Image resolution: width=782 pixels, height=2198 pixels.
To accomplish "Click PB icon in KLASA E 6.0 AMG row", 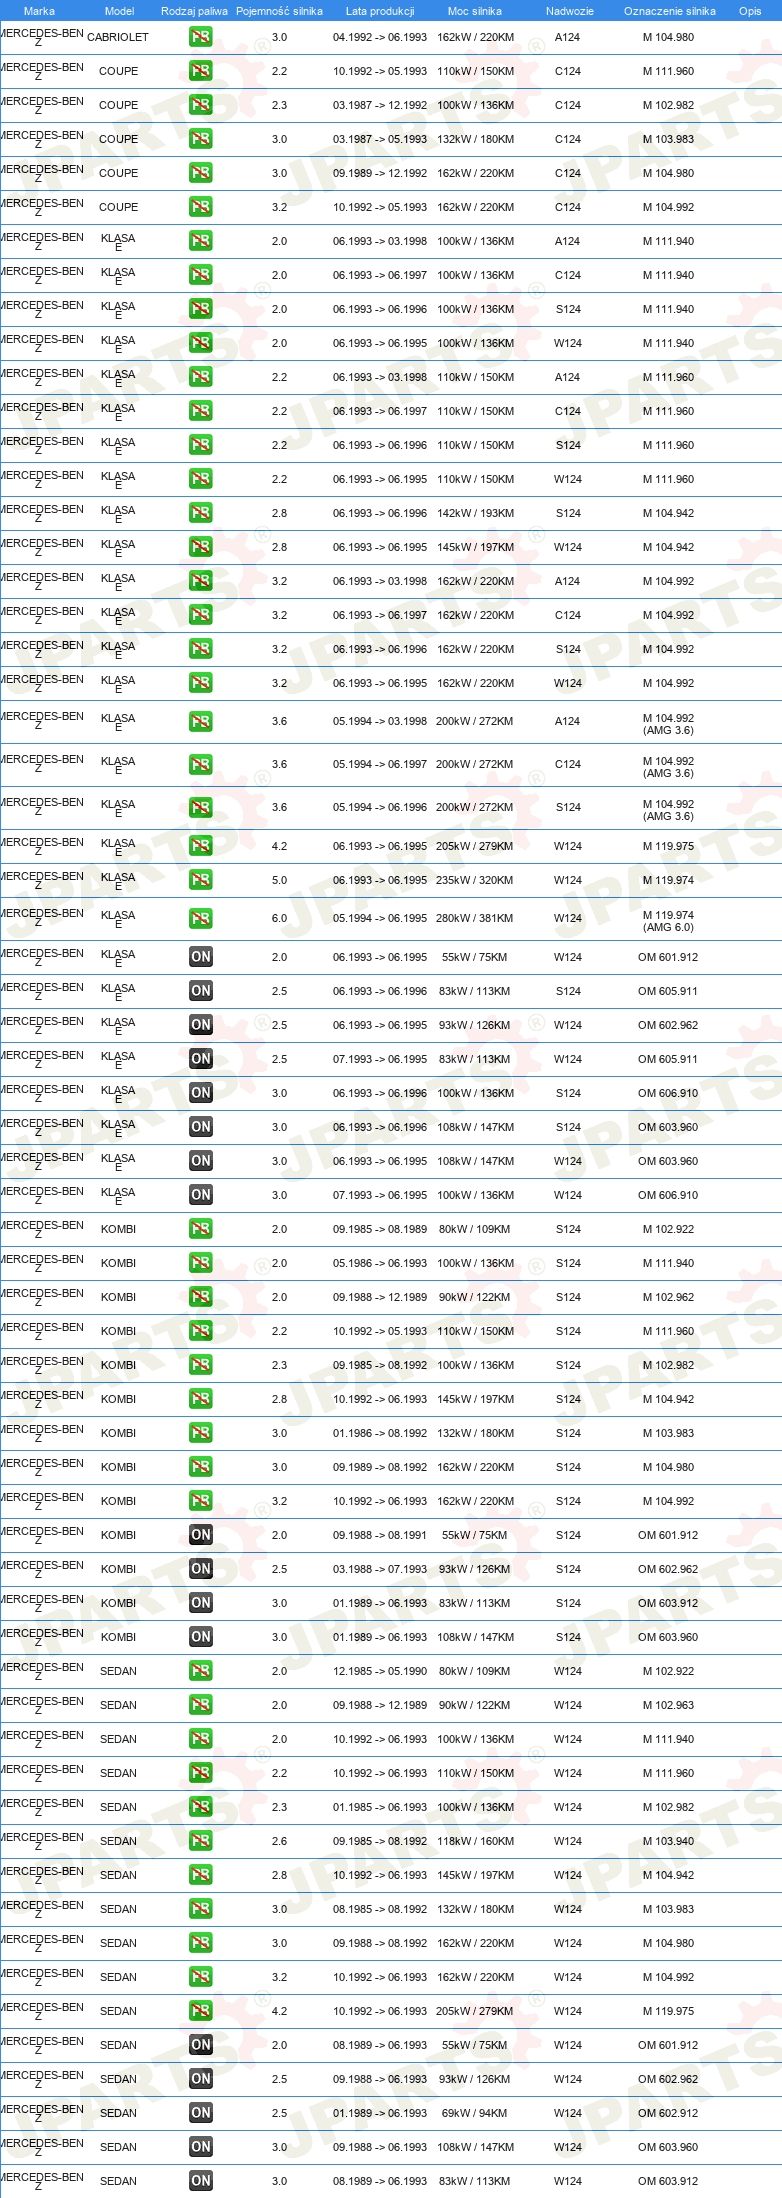I will pos(200,918).
